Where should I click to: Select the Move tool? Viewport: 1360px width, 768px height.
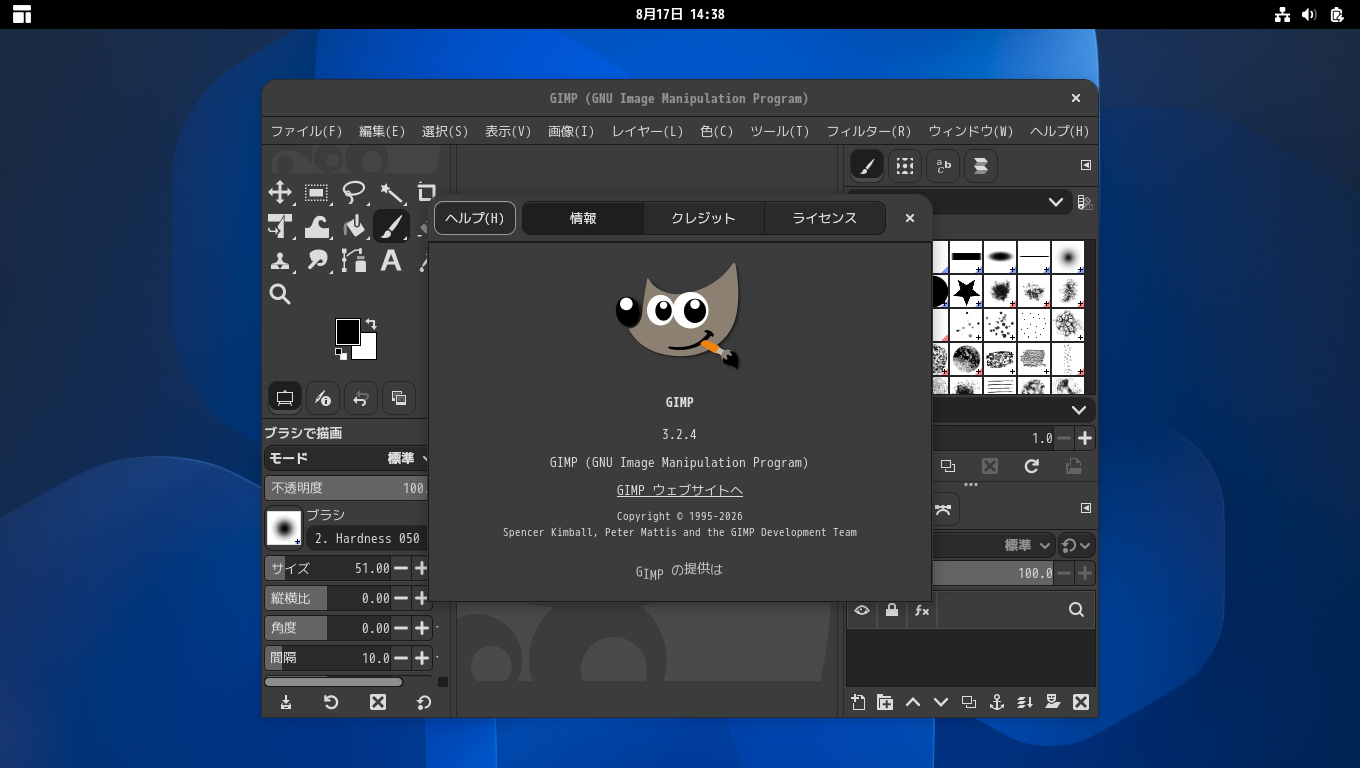[280, 192]
